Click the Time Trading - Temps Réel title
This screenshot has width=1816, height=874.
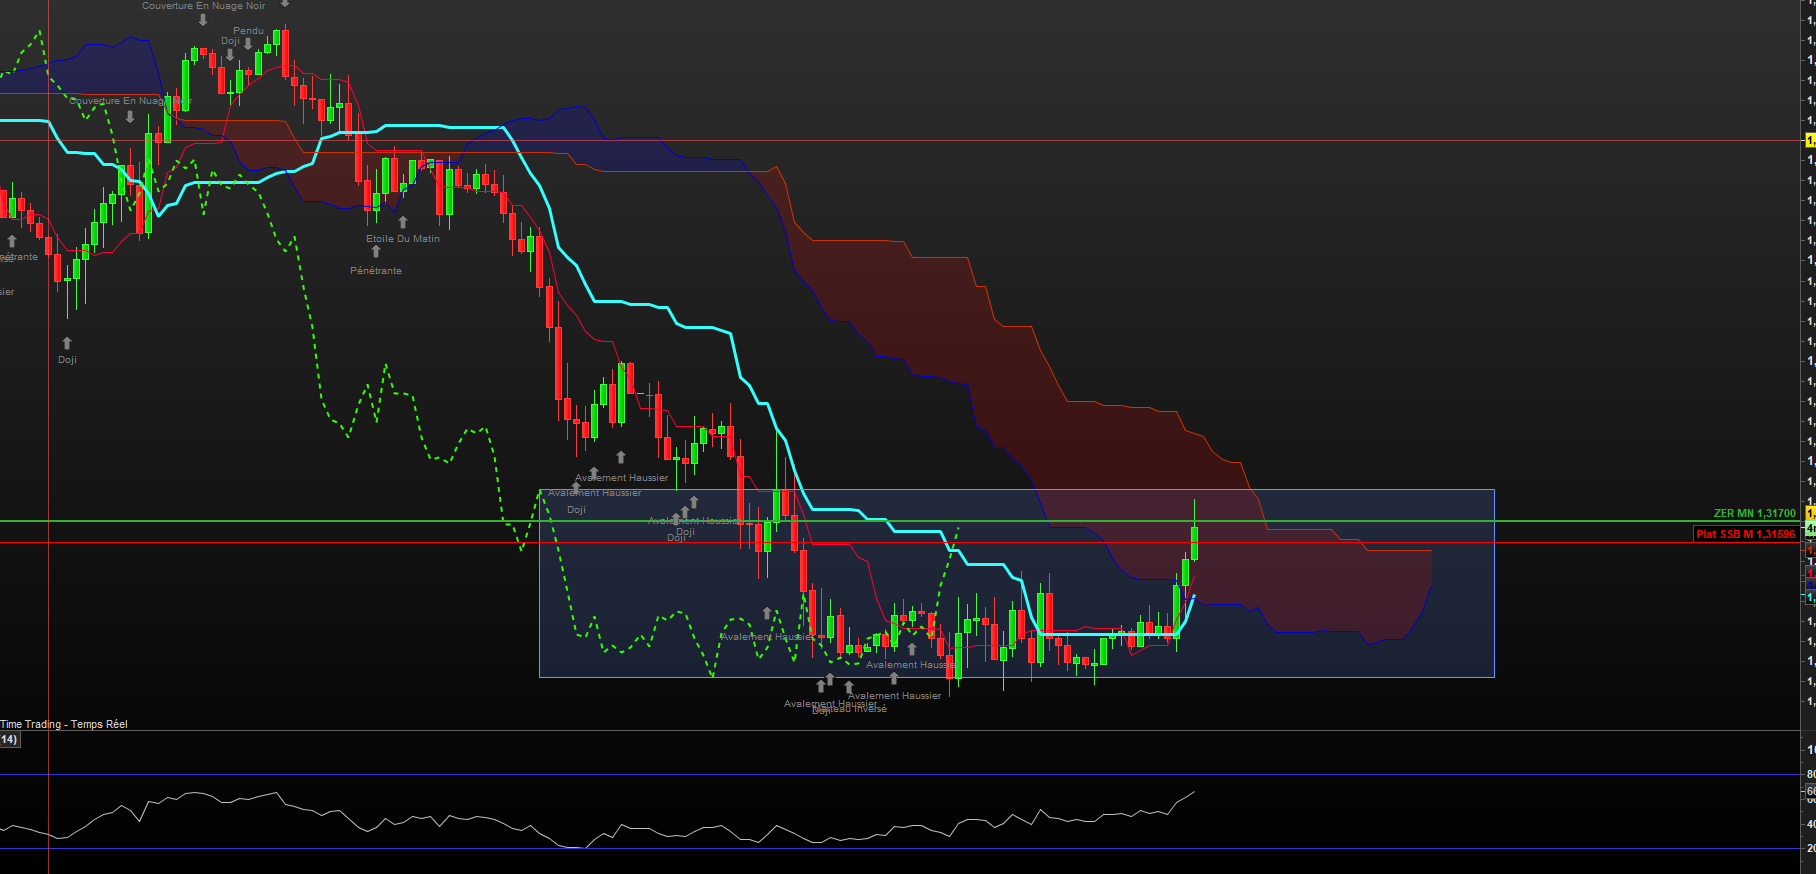click(64, 724)
